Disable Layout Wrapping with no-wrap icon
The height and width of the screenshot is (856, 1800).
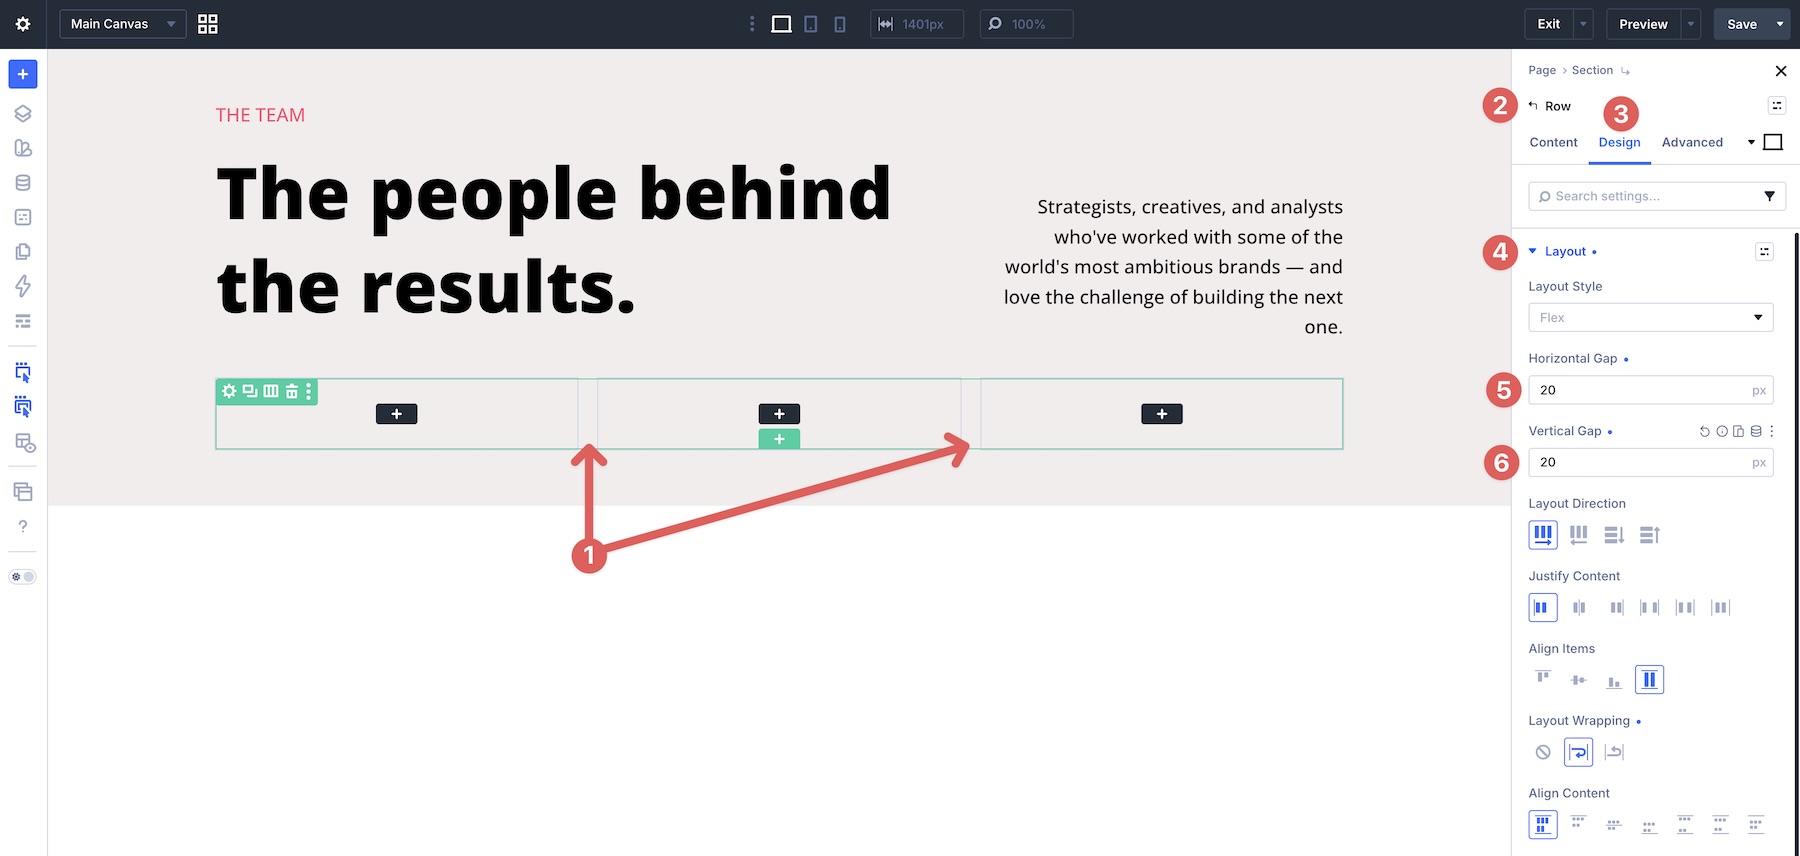tap(1543, 752)
